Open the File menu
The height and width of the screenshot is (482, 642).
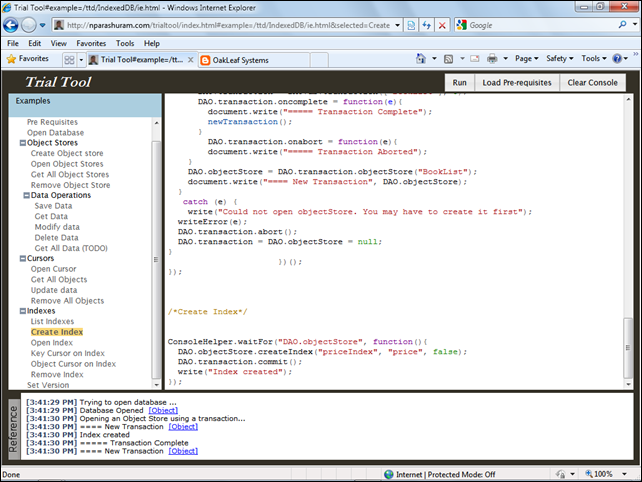(x=13, y=43)
